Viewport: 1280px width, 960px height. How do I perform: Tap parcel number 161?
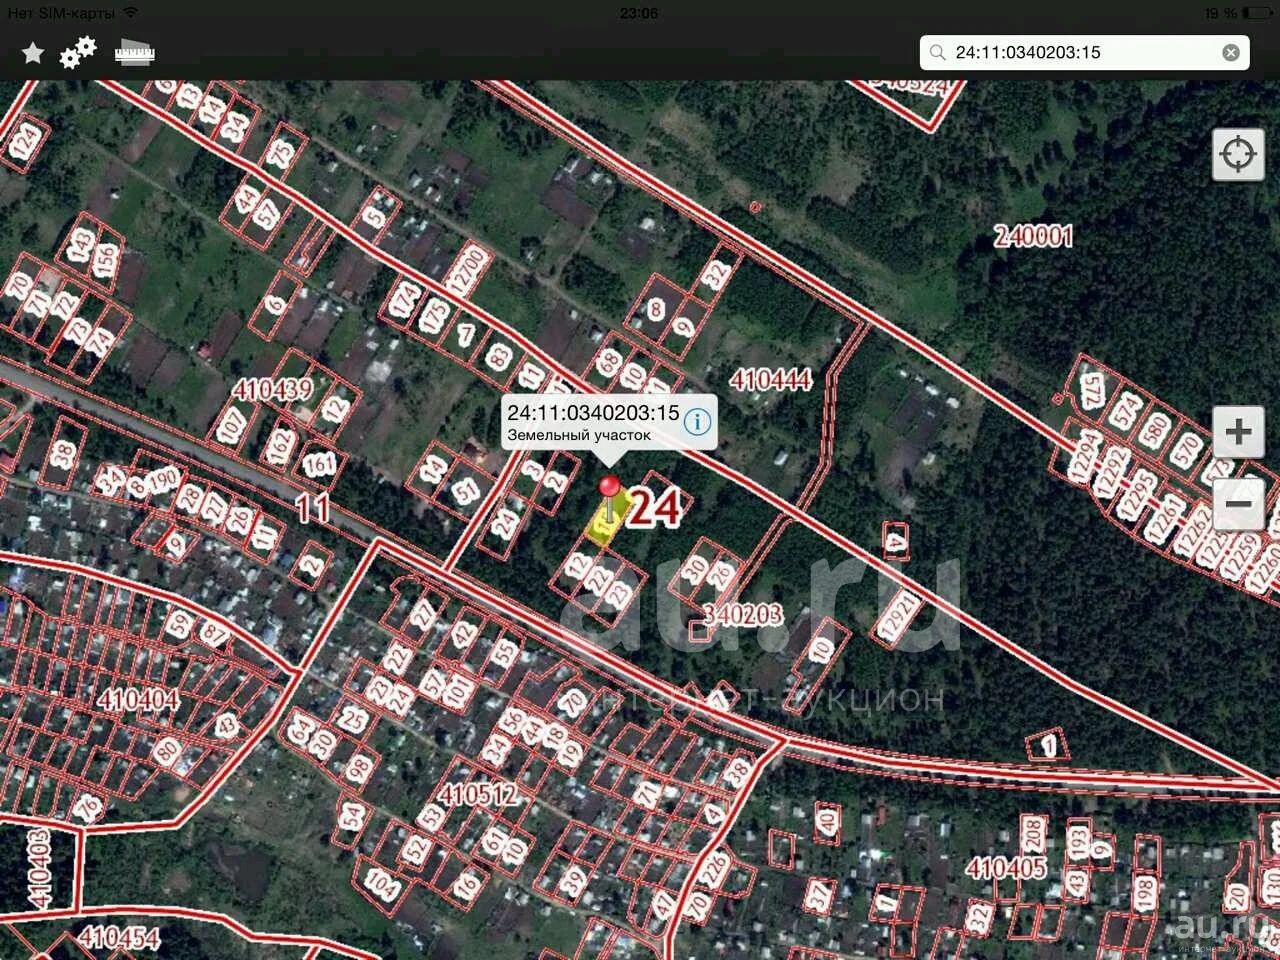click(319, 465)
